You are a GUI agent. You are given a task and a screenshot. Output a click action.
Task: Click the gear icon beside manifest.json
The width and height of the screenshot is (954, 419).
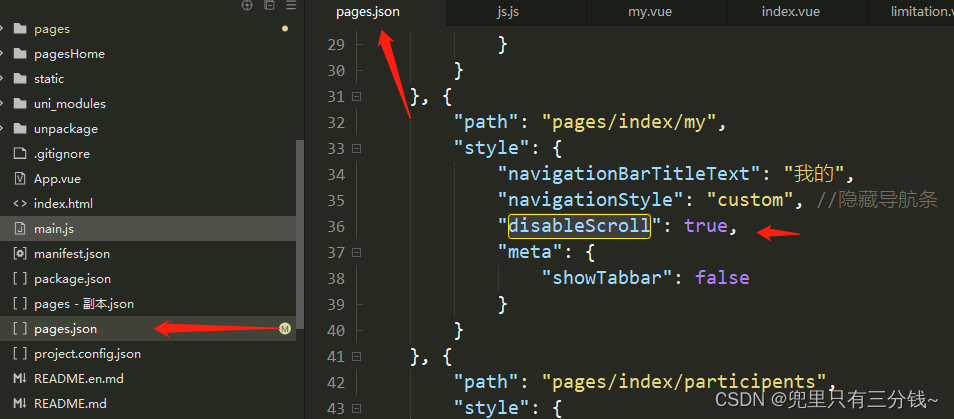coord(20,254)
